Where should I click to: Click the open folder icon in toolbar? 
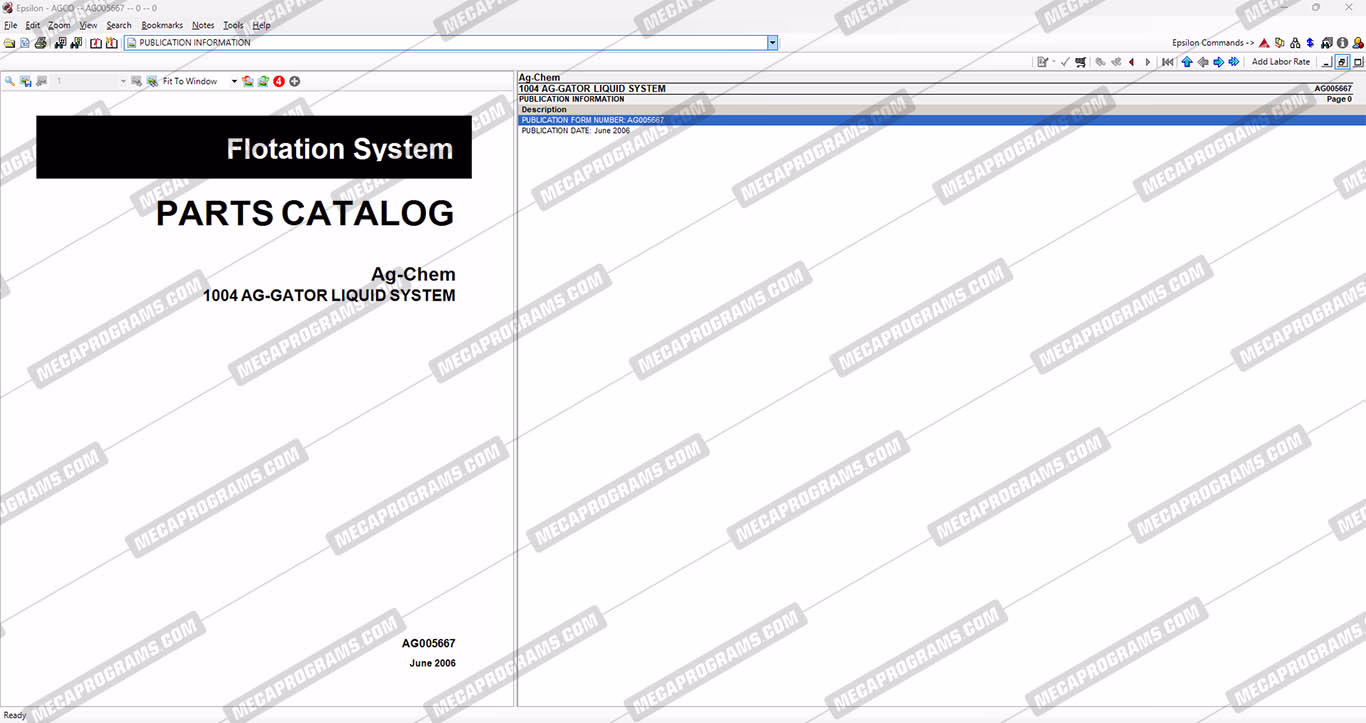9,43
